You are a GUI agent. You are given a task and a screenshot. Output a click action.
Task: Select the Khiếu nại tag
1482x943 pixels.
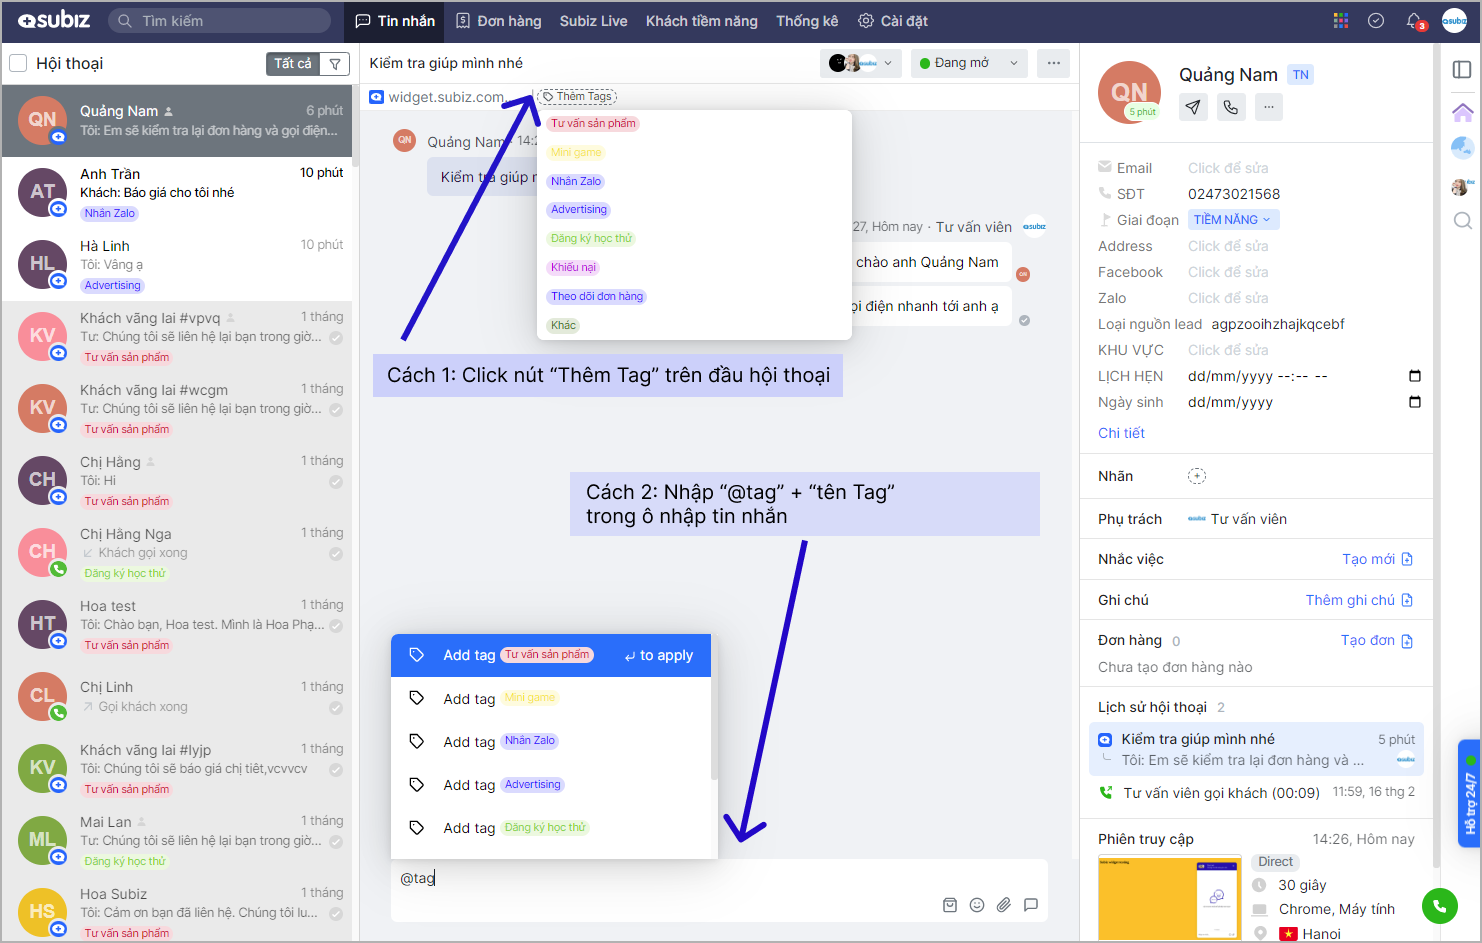click(x=573, y=268)
